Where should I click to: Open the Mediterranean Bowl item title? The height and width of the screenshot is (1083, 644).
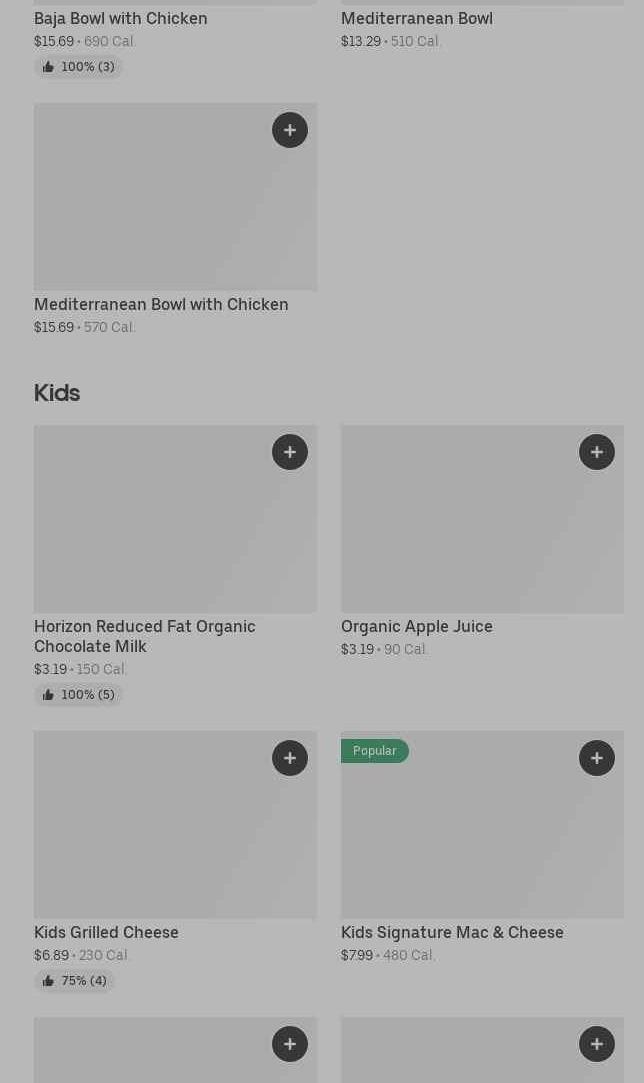pyautogui.click(x=417, y=18)
